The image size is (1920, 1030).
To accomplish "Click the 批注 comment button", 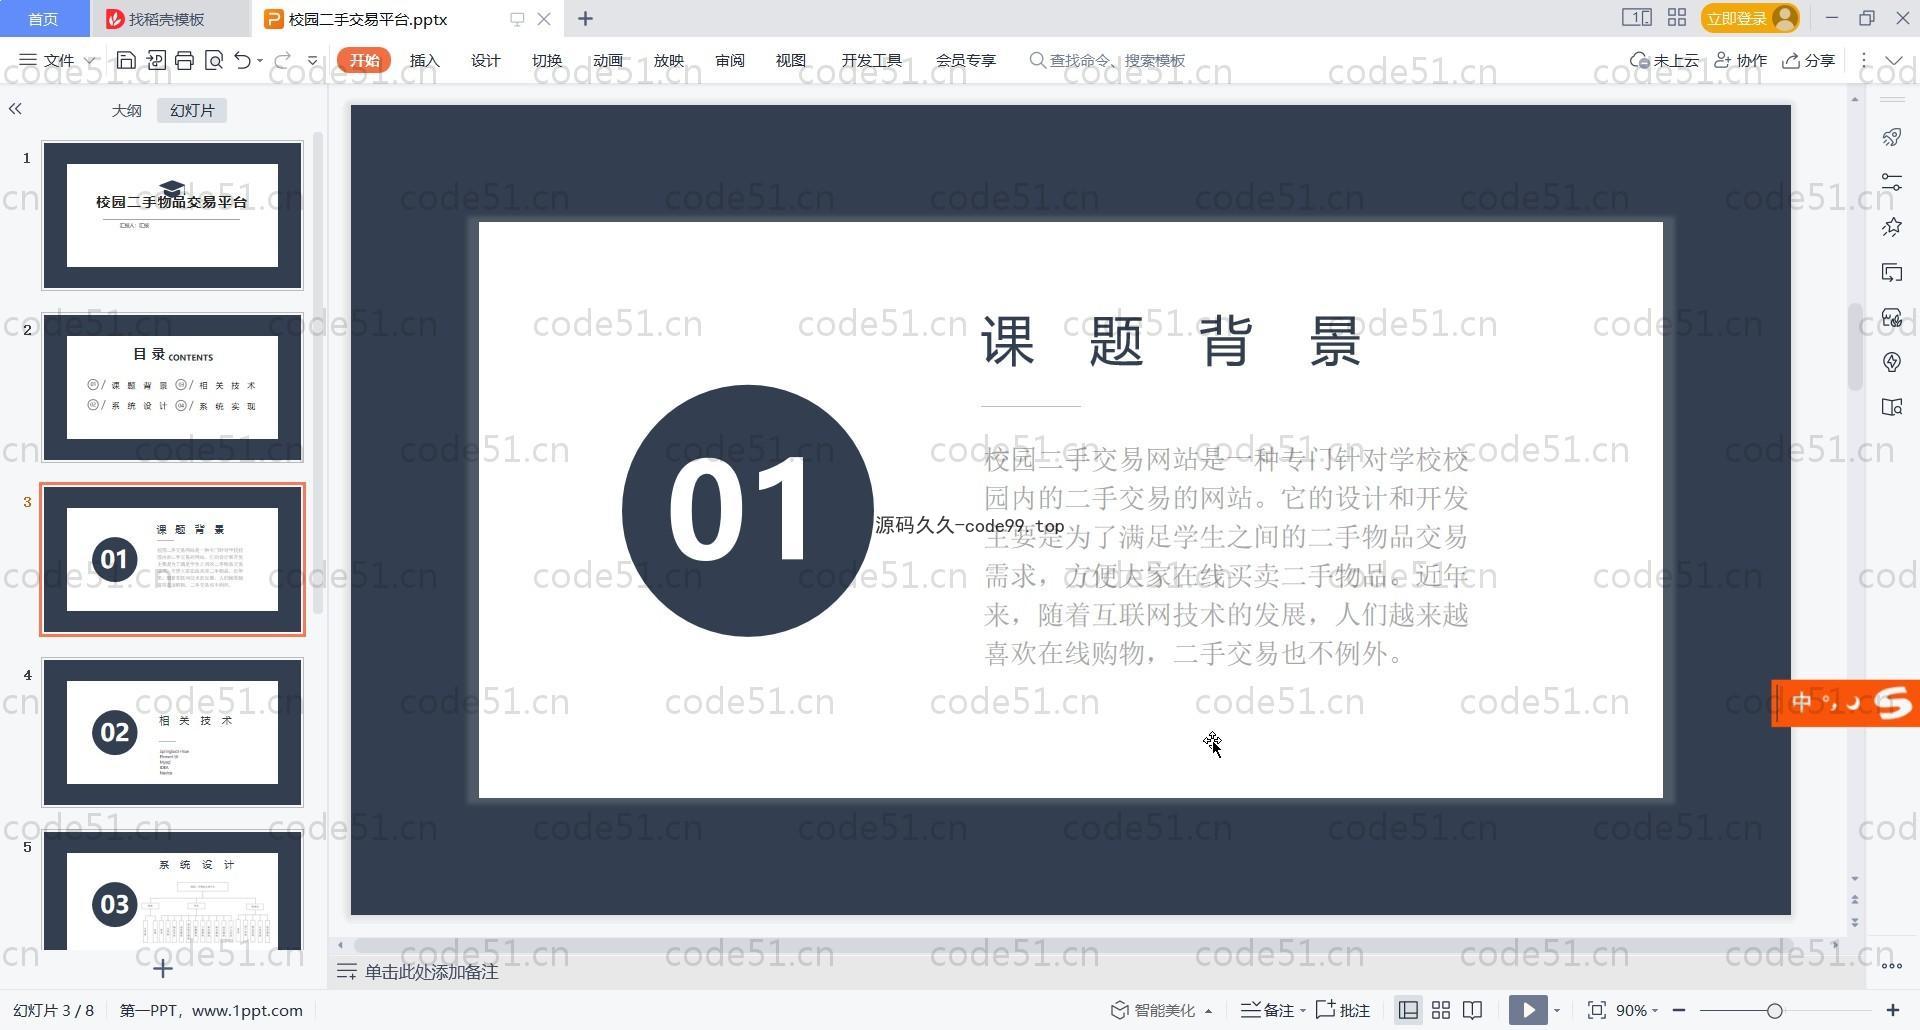I will [1343, 1010].
